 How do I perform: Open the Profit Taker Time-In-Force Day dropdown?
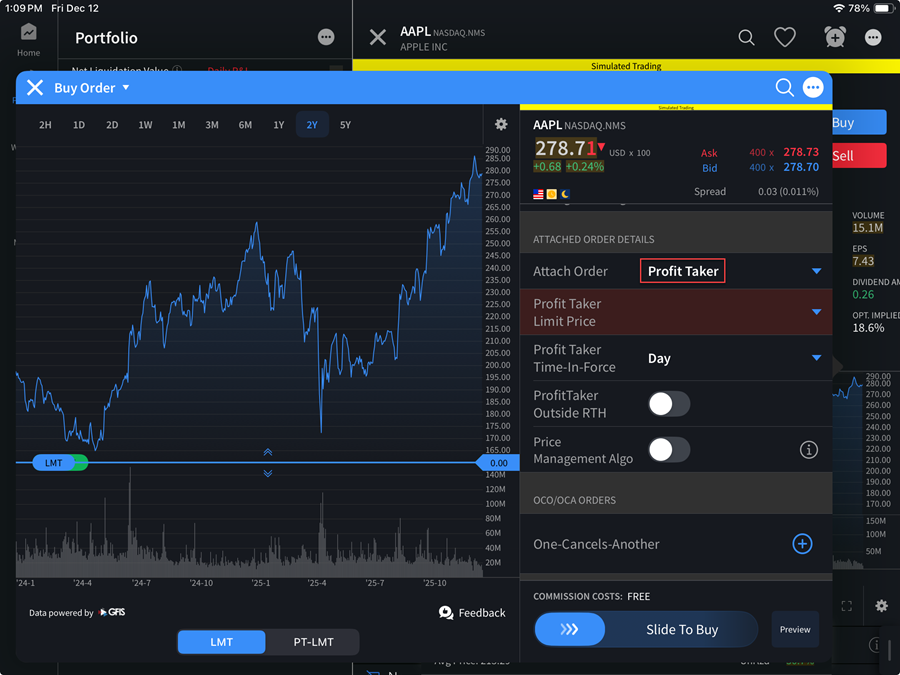click(x=816, y=358)
